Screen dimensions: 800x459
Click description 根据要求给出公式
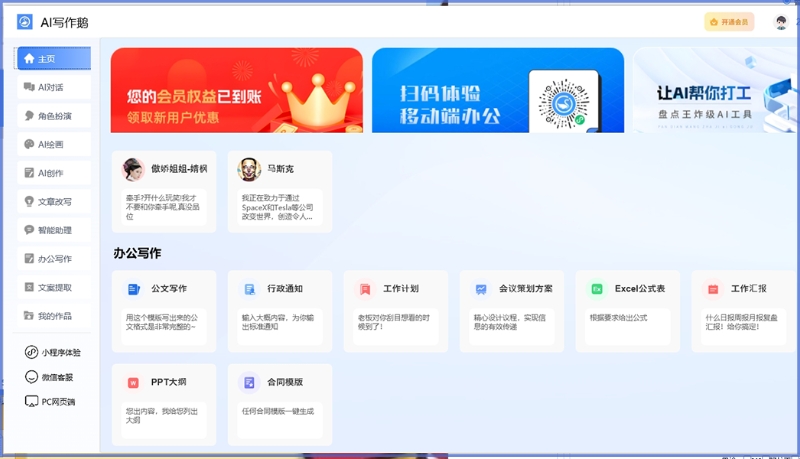pos(618,318)
